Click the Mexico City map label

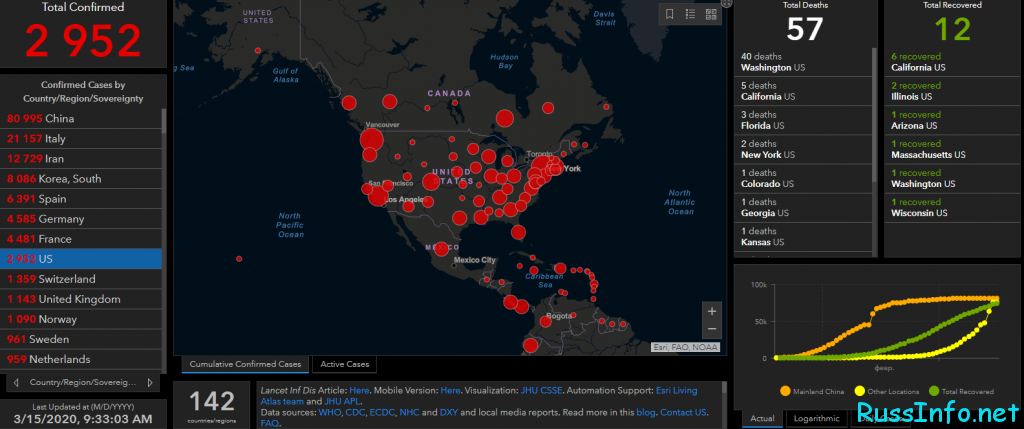[475, 260]
